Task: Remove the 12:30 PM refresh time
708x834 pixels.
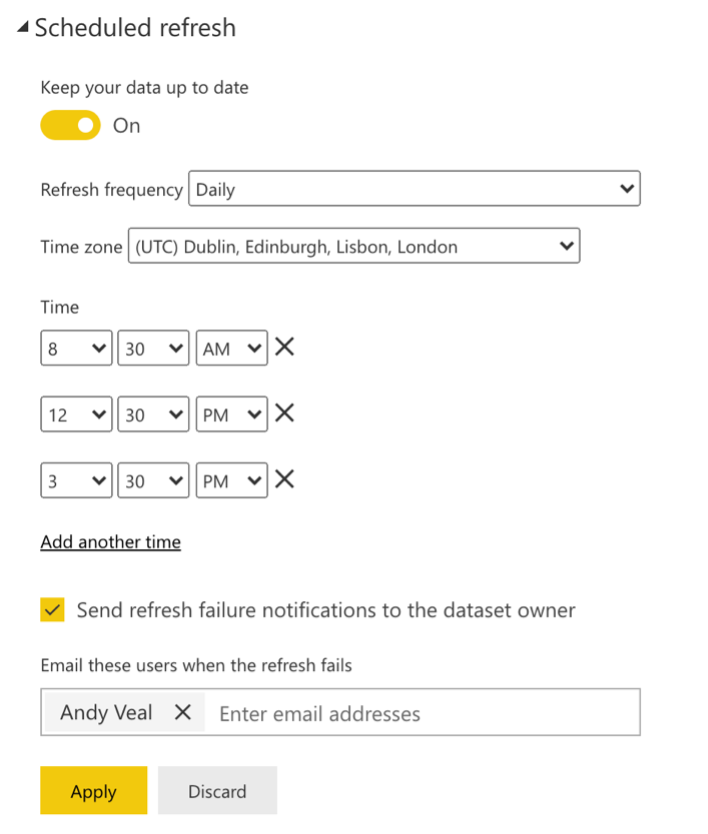Action: [285, 413]
